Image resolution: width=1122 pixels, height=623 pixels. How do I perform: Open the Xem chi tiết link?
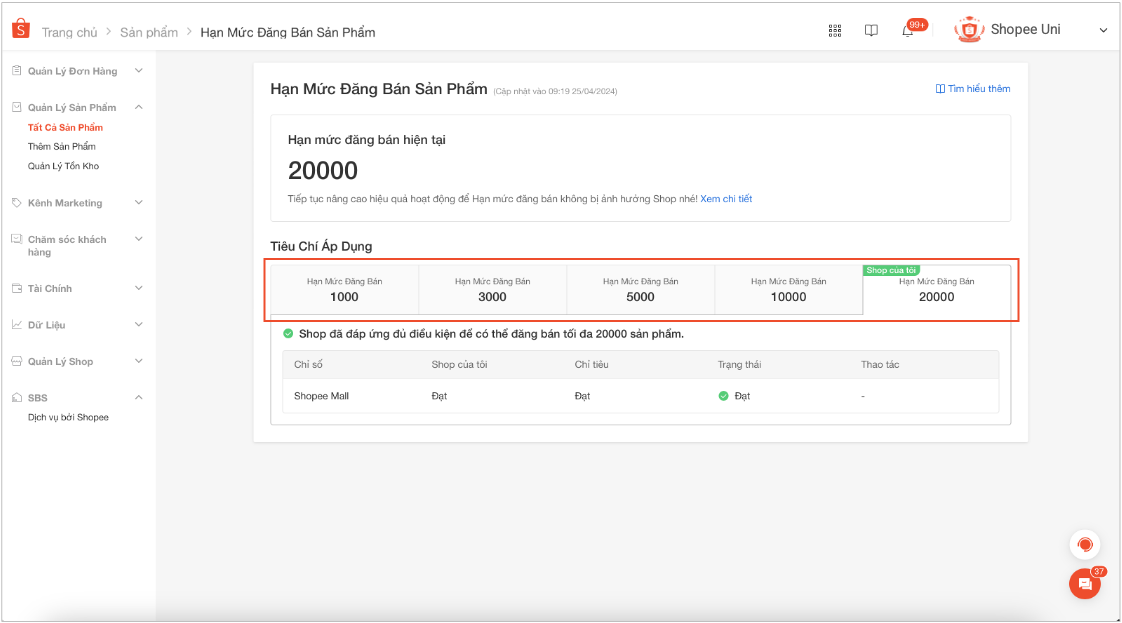[725, 199]
